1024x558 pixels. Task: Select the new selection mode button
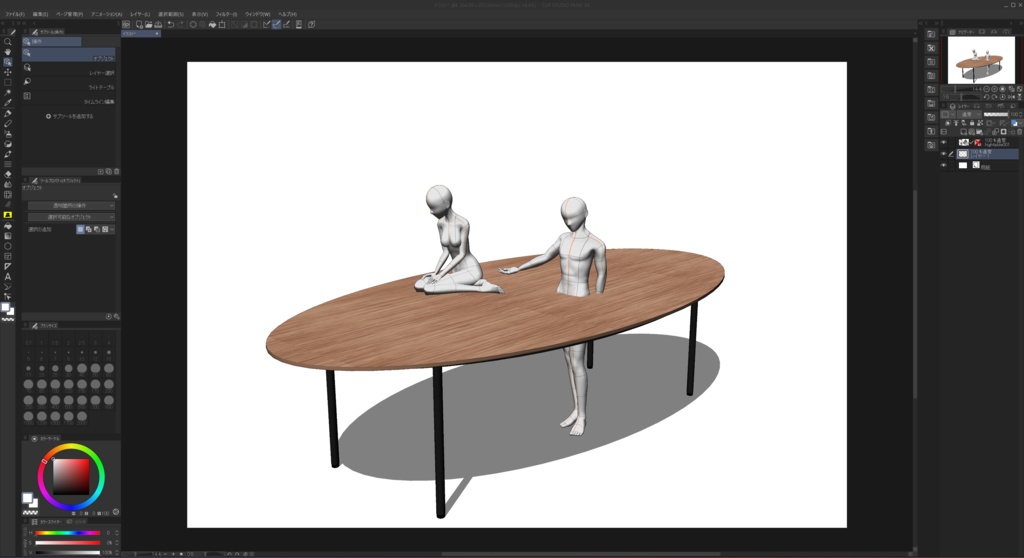(x=80, y=229)
